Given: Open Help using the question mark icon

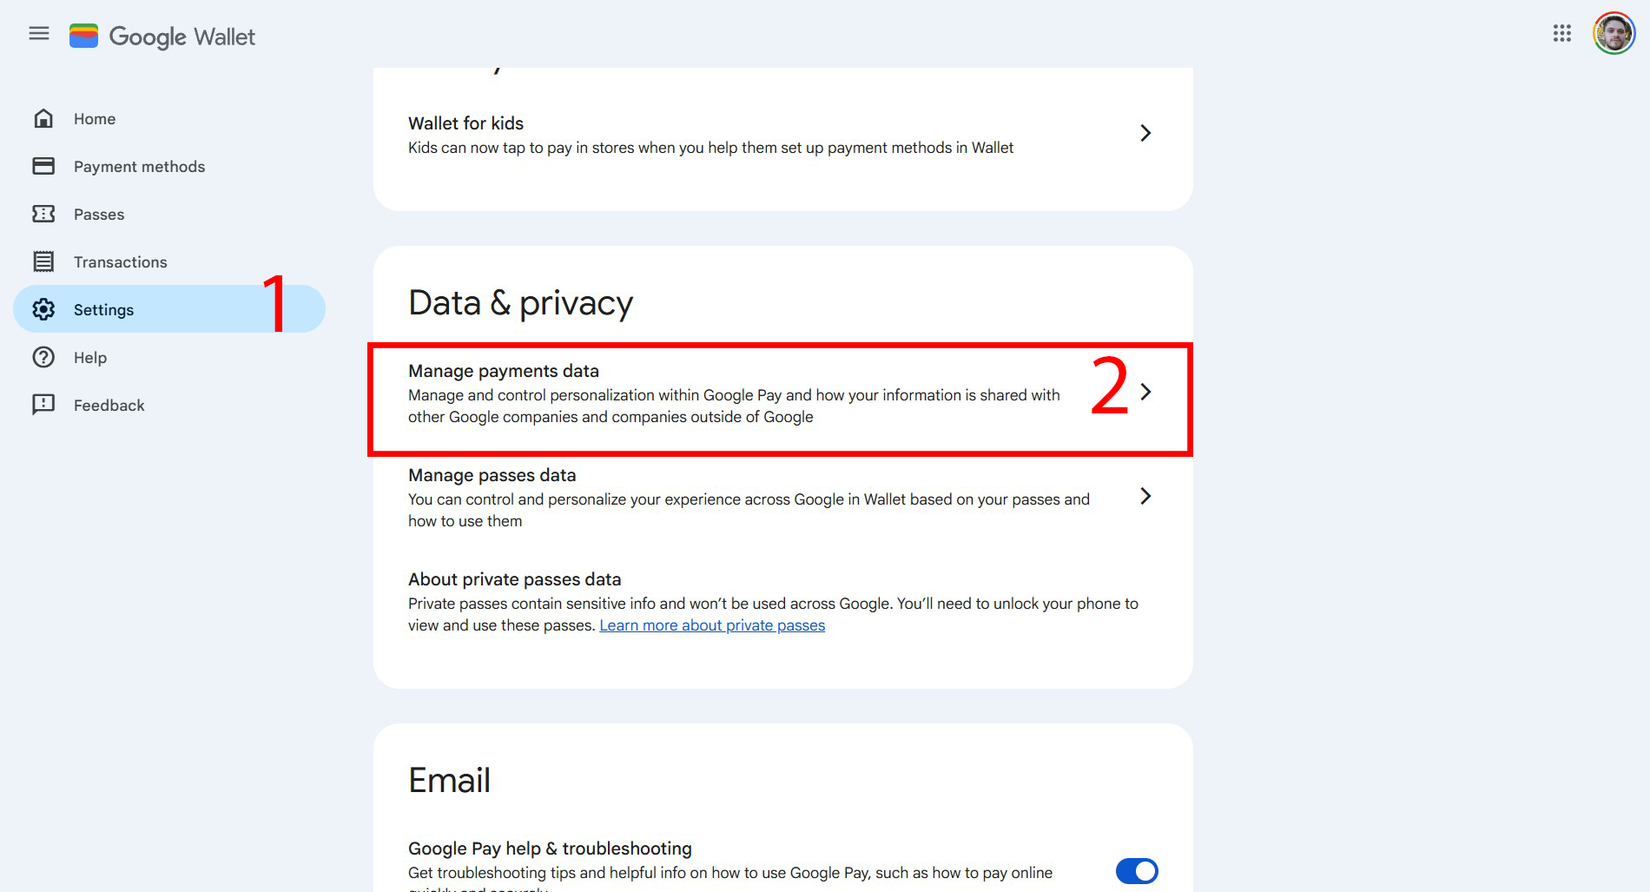Looking at the screenshot, I should 44,357.
